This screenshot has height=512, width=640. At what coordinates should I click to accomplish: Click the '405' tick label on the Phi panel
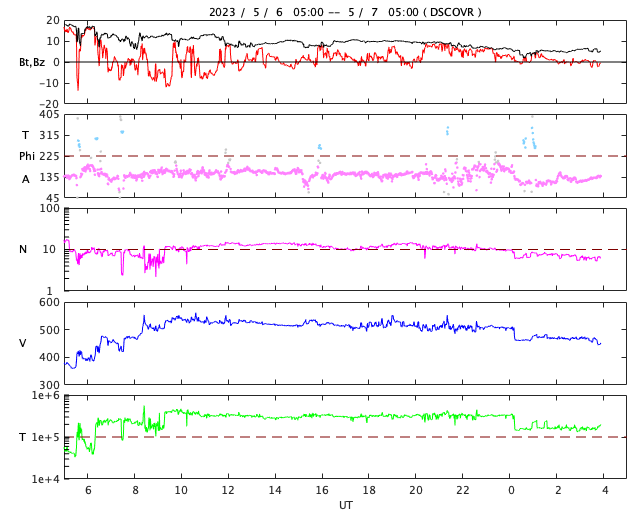49,115
